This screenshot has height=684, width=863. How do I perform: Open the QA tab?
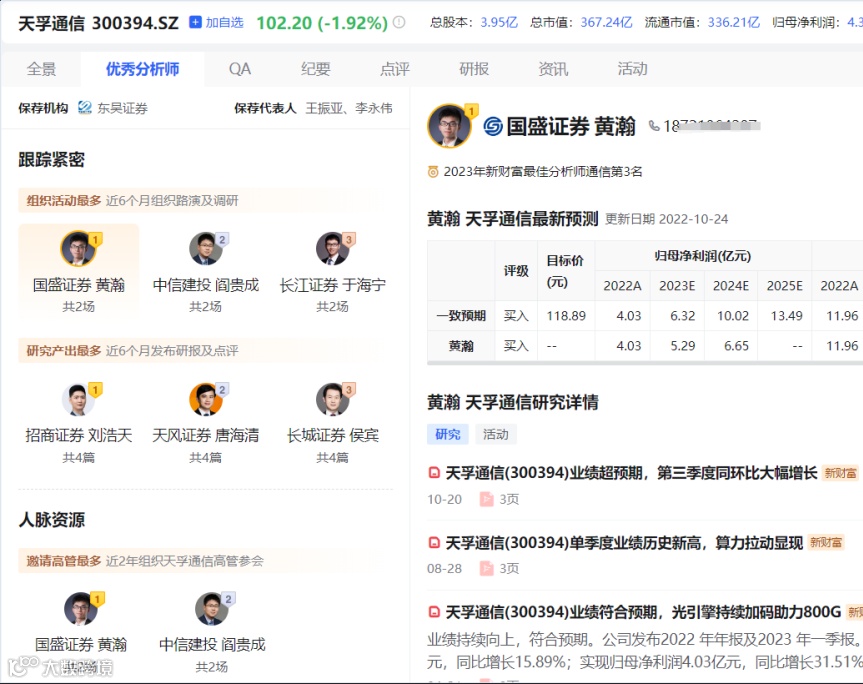point(240,69)
